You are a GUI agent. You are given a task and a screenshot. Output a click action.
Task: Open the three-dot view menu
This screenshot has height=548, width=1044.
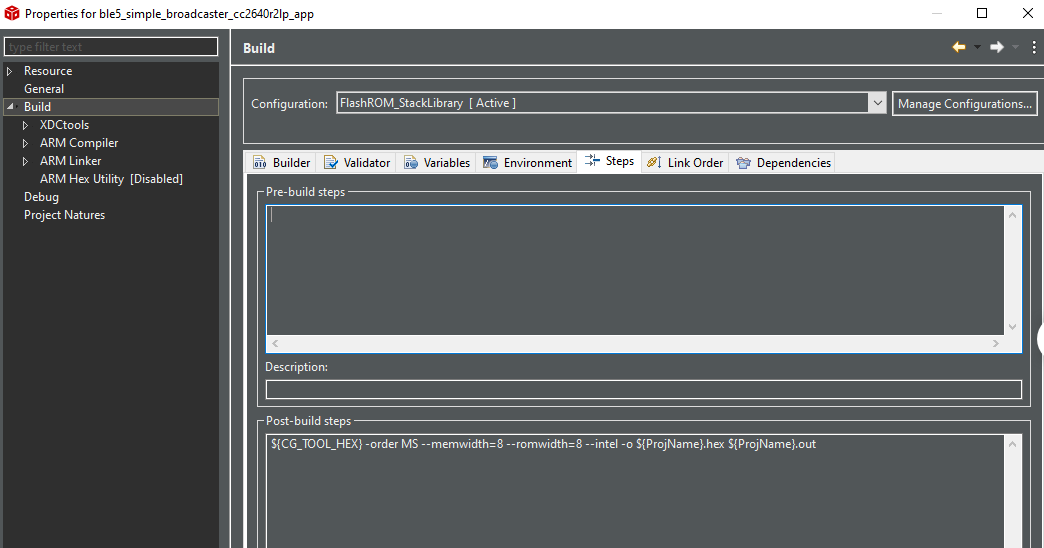click(x=1033, y=47)
